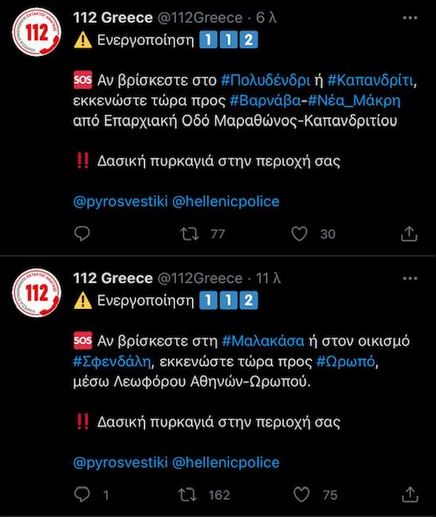Reply to the Πολυδένδρι evacuation tweet
The width and height of the screenshot is (436, 517).
[x=82, y=233]
